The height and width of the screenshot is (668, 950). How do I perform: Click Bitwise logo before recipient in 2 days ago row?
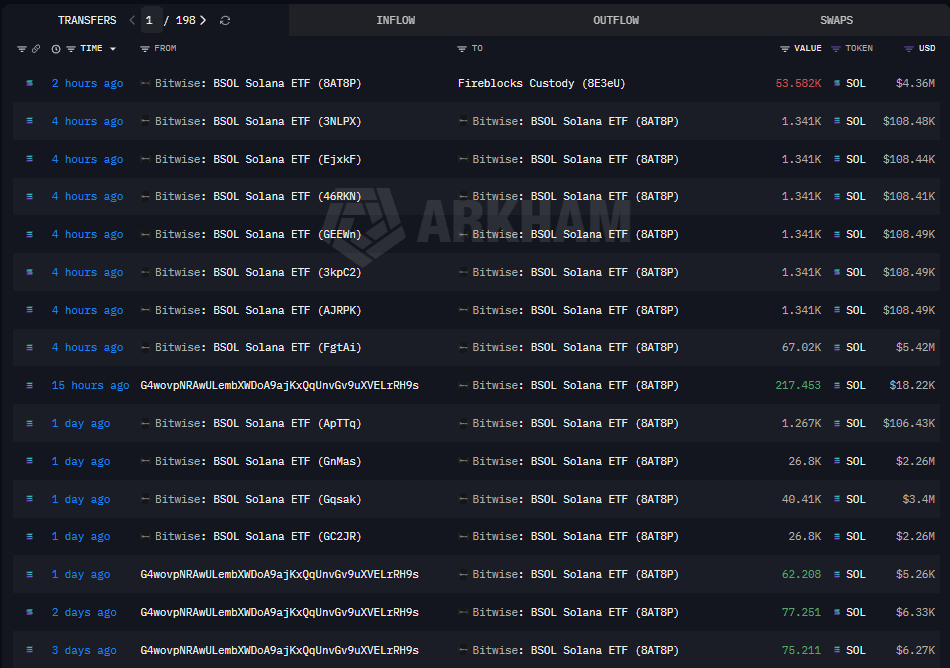click(x=463, y=612)
